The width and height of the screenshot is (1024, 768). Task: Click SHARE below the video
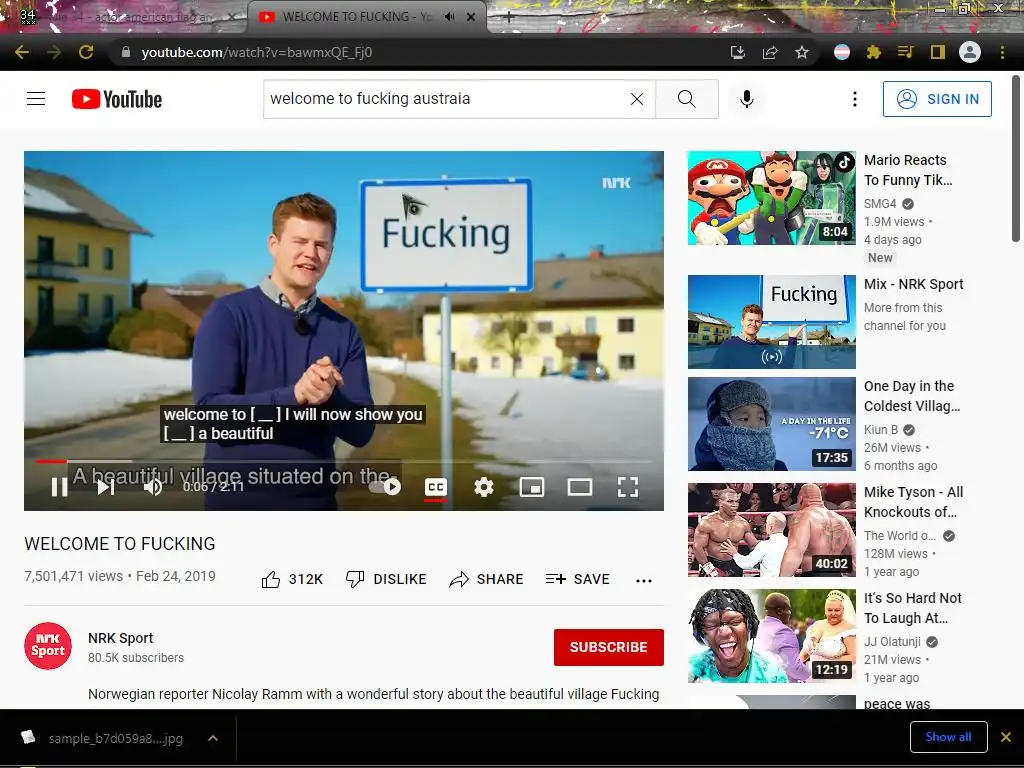coord(487,579)
